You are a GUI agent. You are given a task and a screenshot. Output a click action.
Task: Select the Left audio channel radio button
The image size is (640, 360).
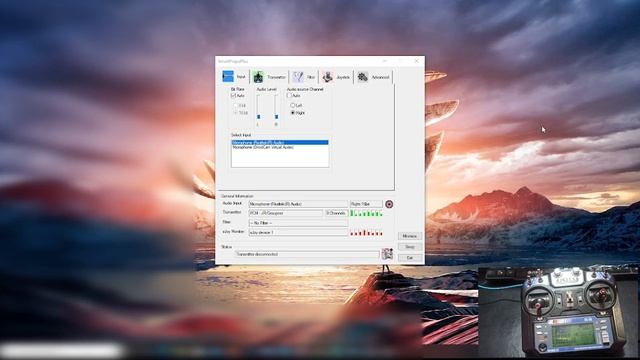click(x=292, y=105)
